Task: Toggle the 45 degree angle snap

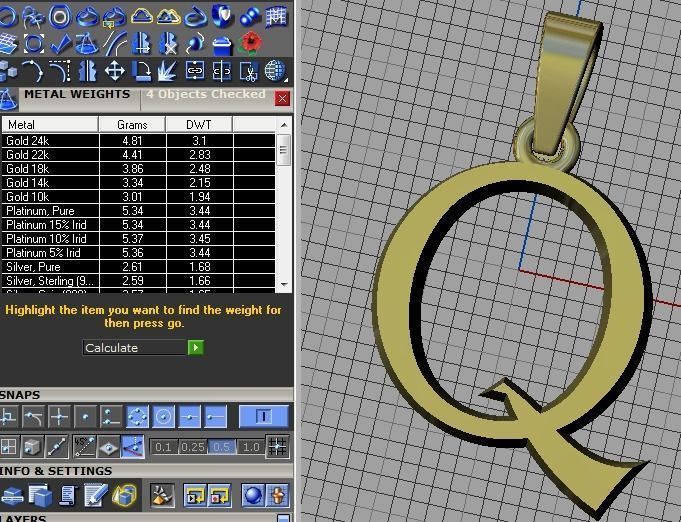Action: click(84, 446)
